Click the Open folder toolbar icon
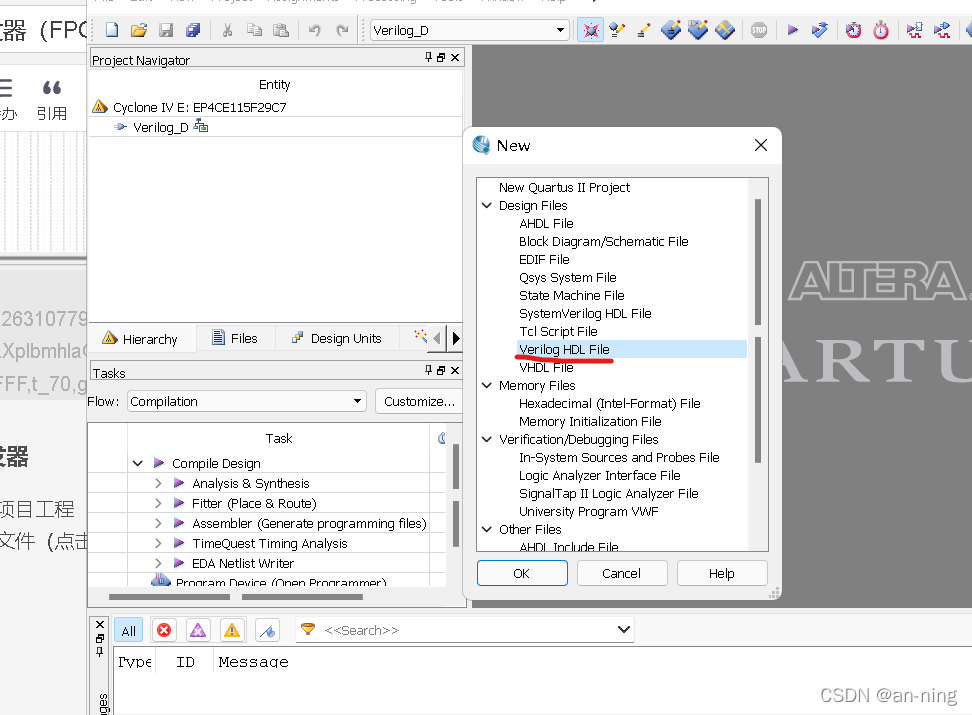Image resolution: width=972 pixels, height=715 pixels. (139, 30)
